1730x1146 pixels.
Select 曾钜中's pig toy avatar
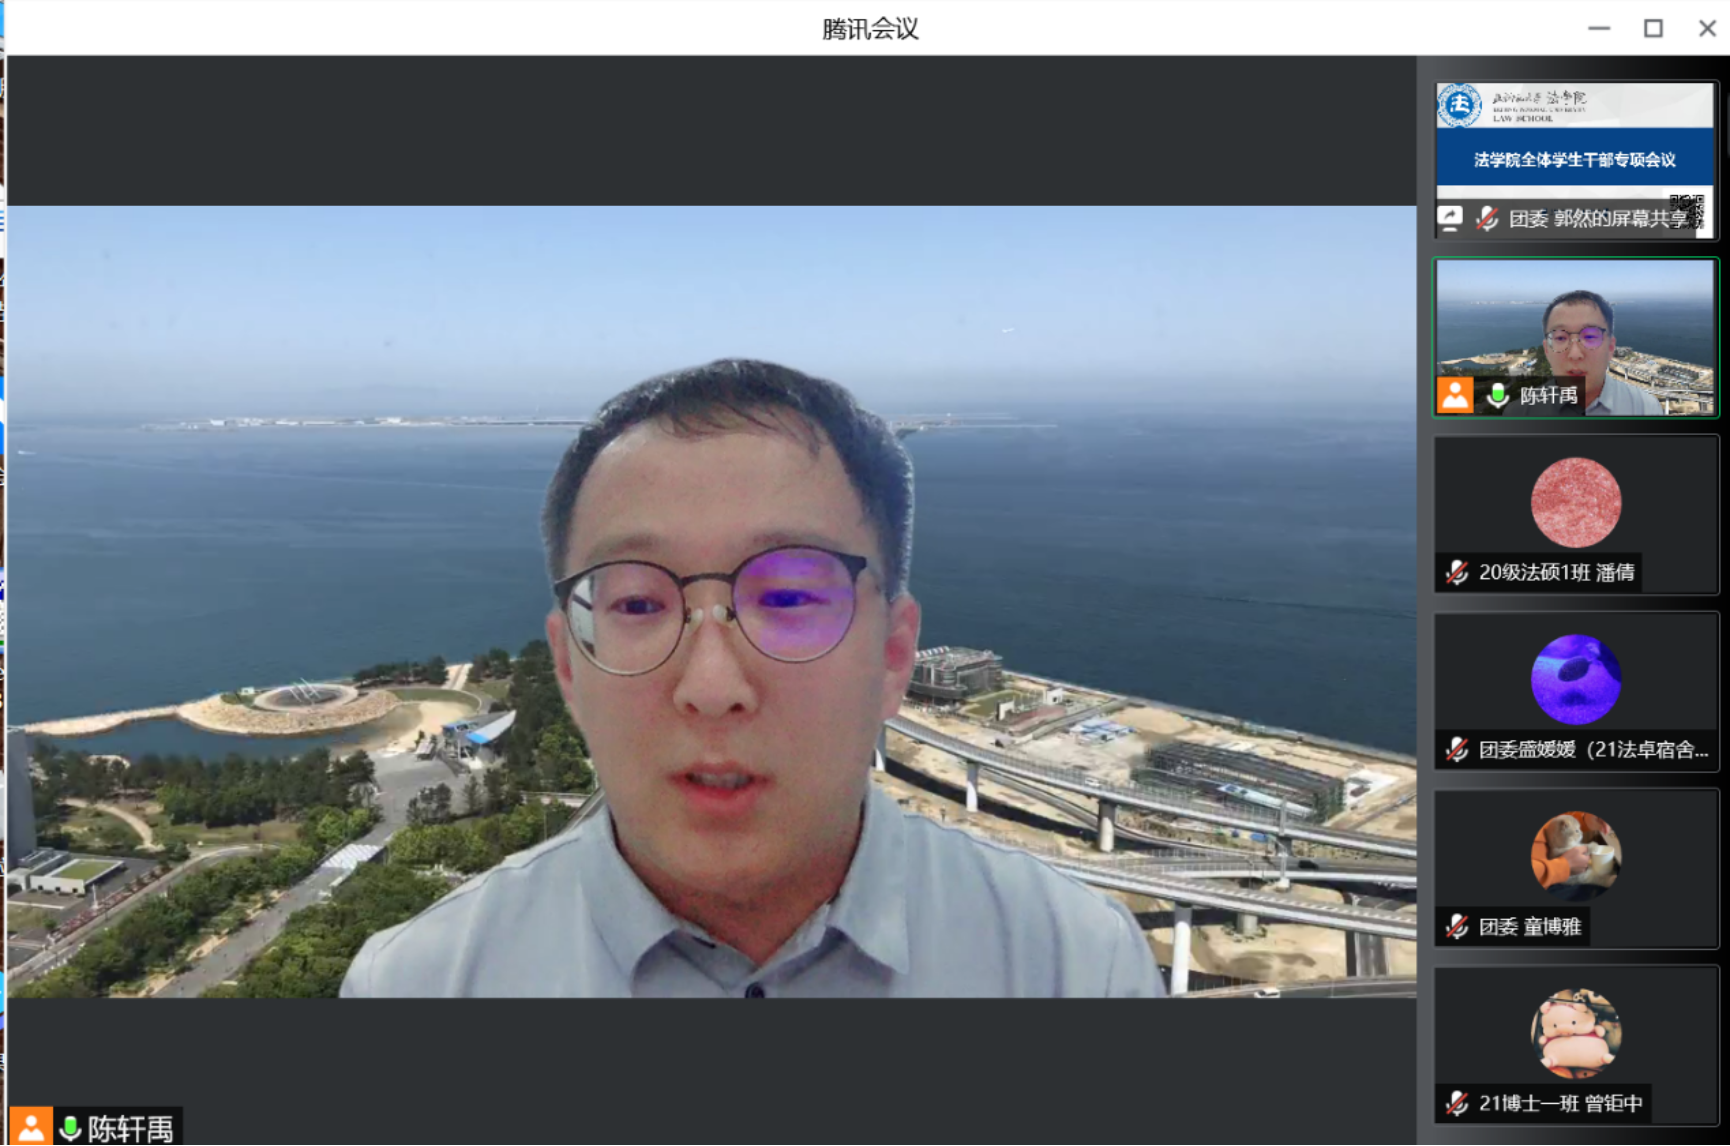[1575, 1033]
